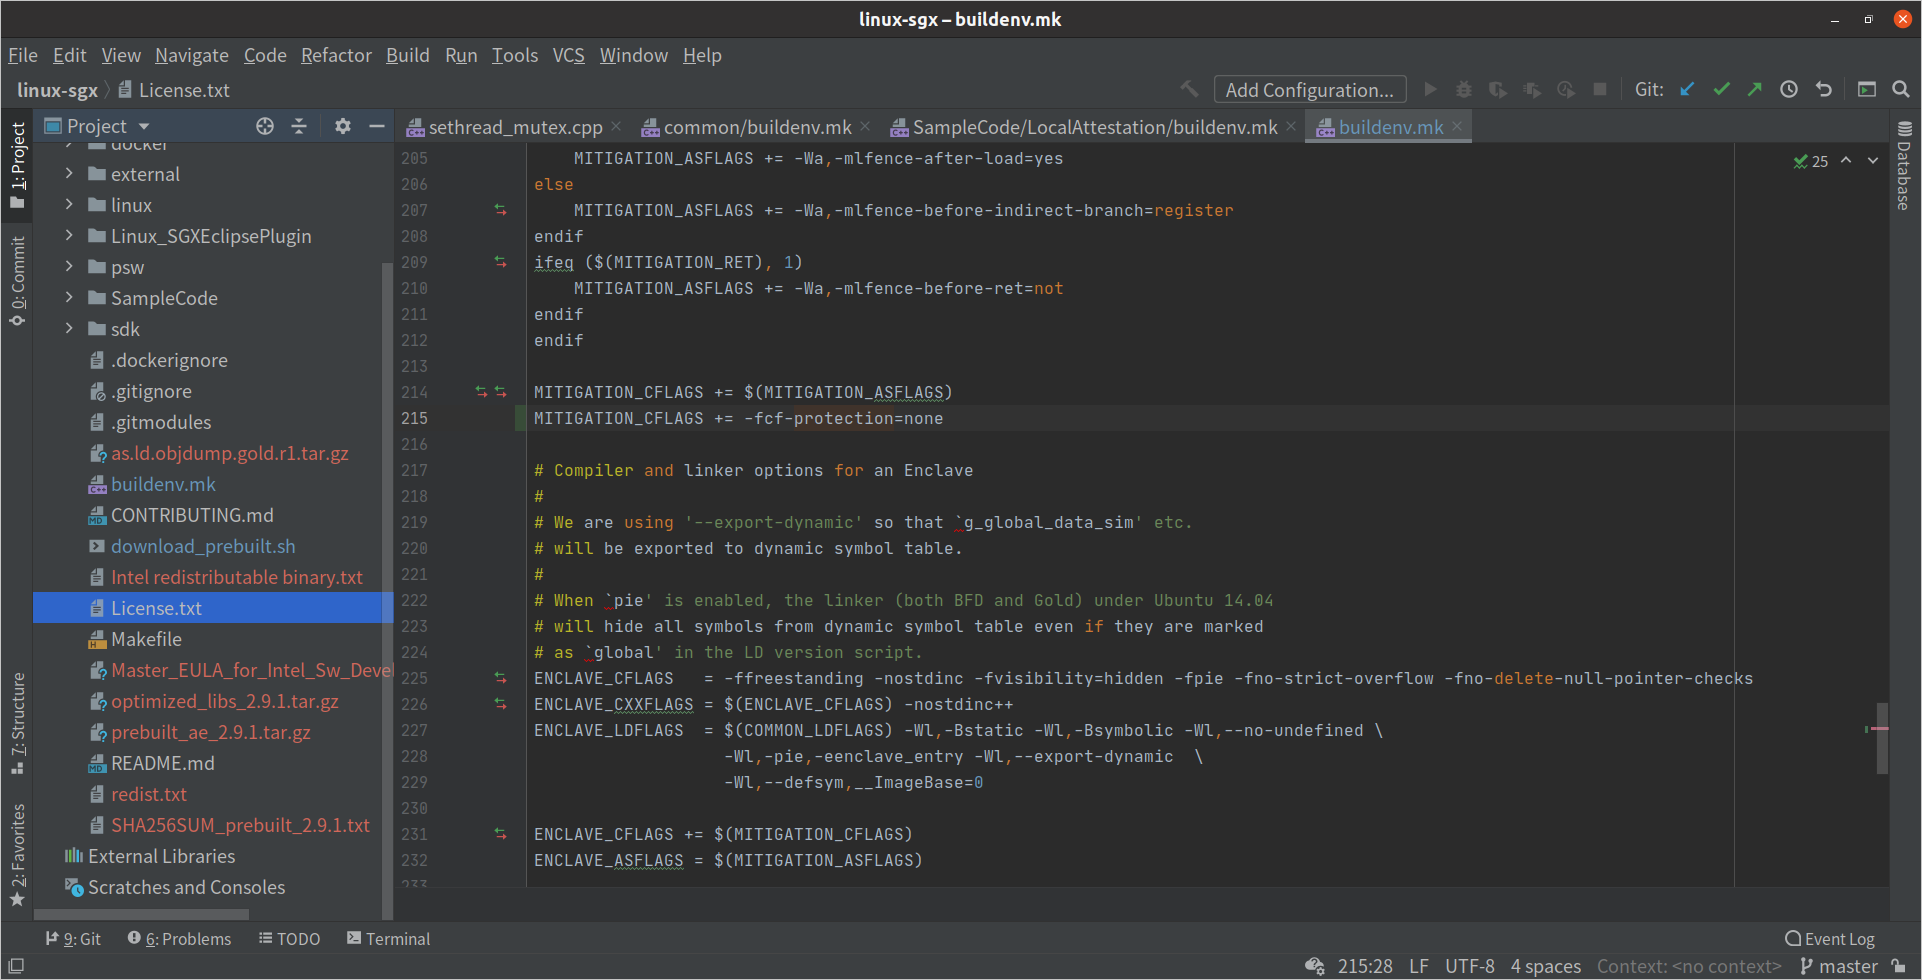
Task: Open the Terminal tool window
Action: (x=388, y=938)
